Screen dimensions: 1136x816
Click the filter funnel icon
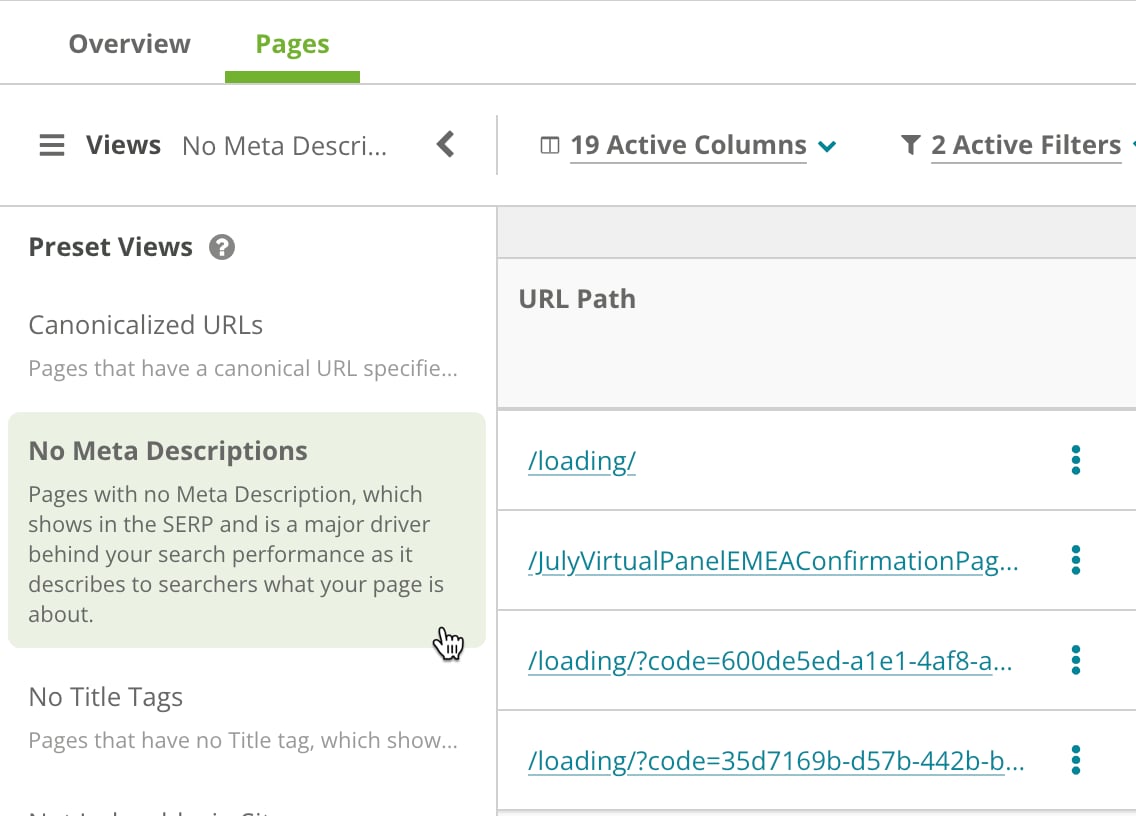(910, 145)
